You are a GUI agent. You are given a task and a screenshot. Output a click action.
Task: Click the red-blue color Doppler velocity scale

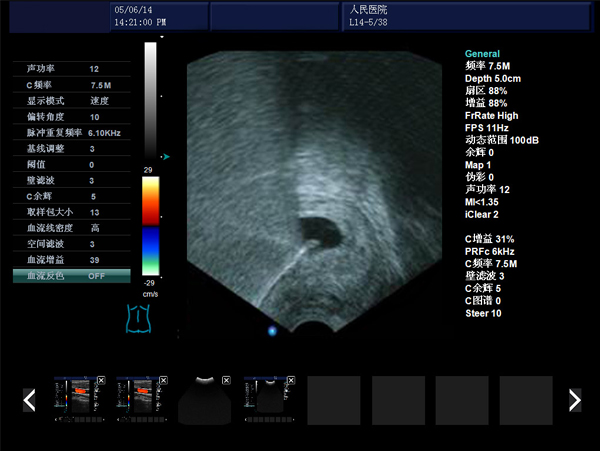coord(151,228)
